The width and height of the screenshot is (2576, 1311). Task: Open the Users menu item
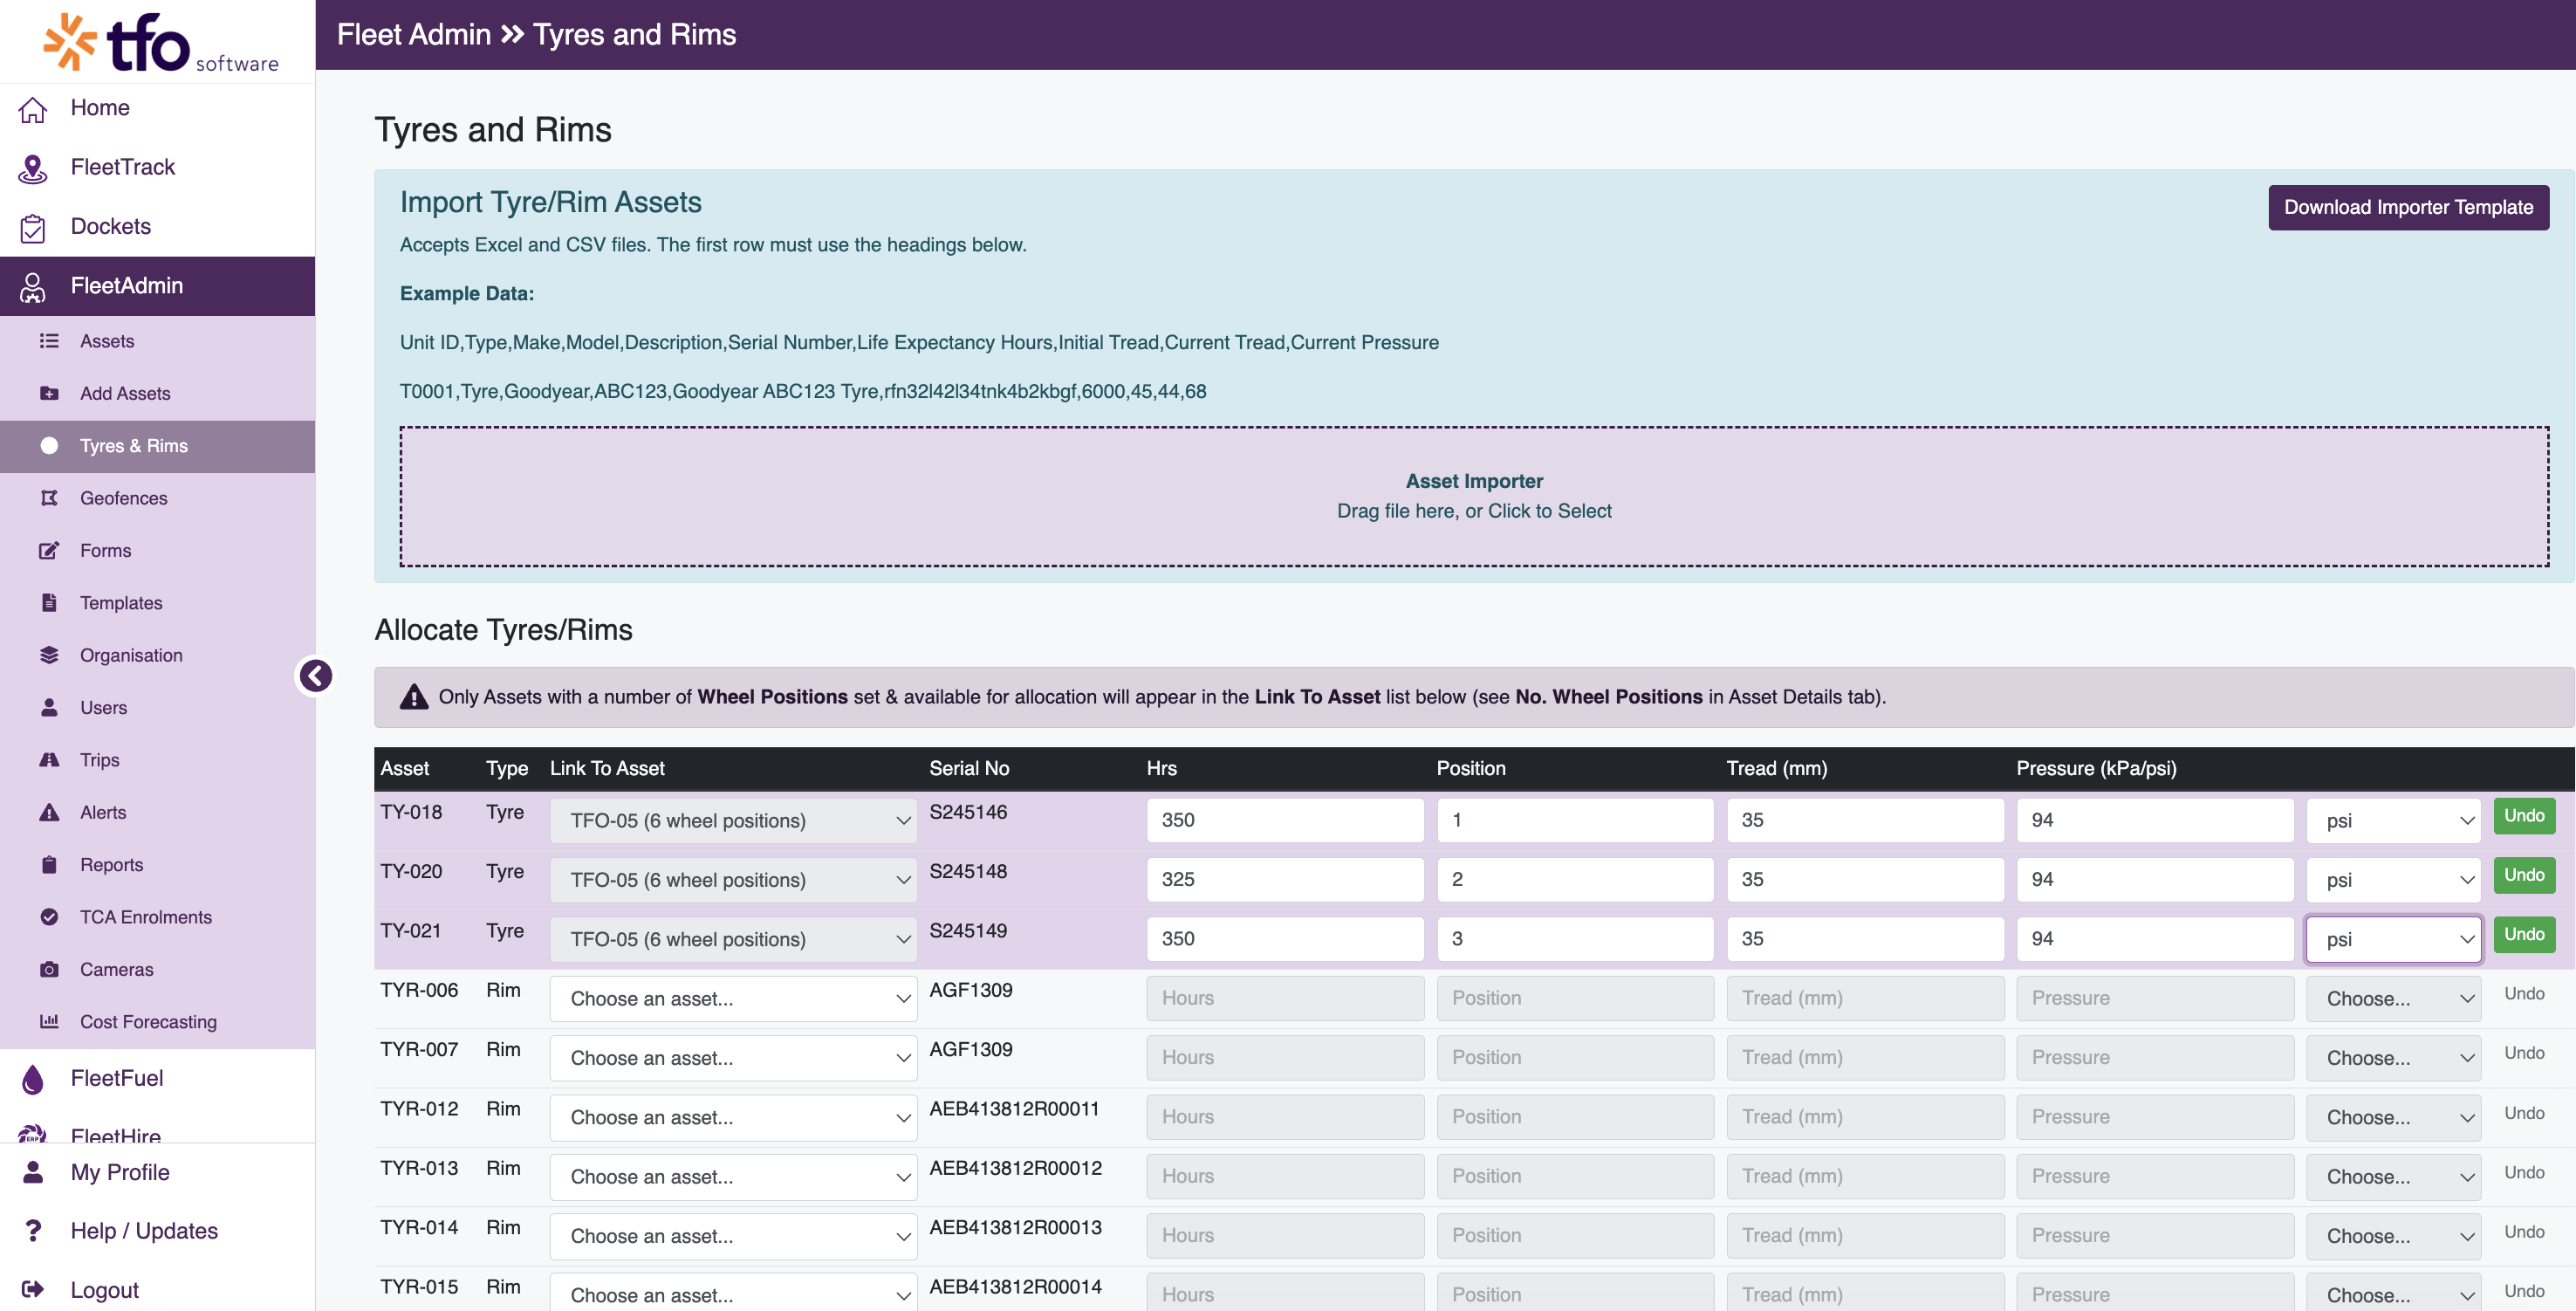[157, 707]
